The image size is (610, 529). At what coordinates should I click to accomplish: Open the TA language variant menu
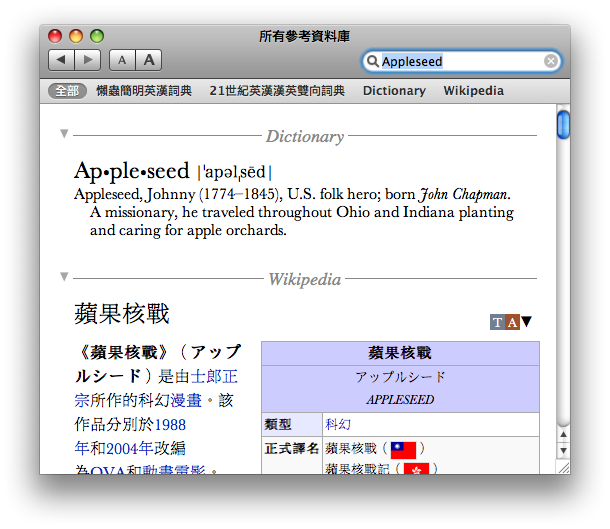pos(511,322)
